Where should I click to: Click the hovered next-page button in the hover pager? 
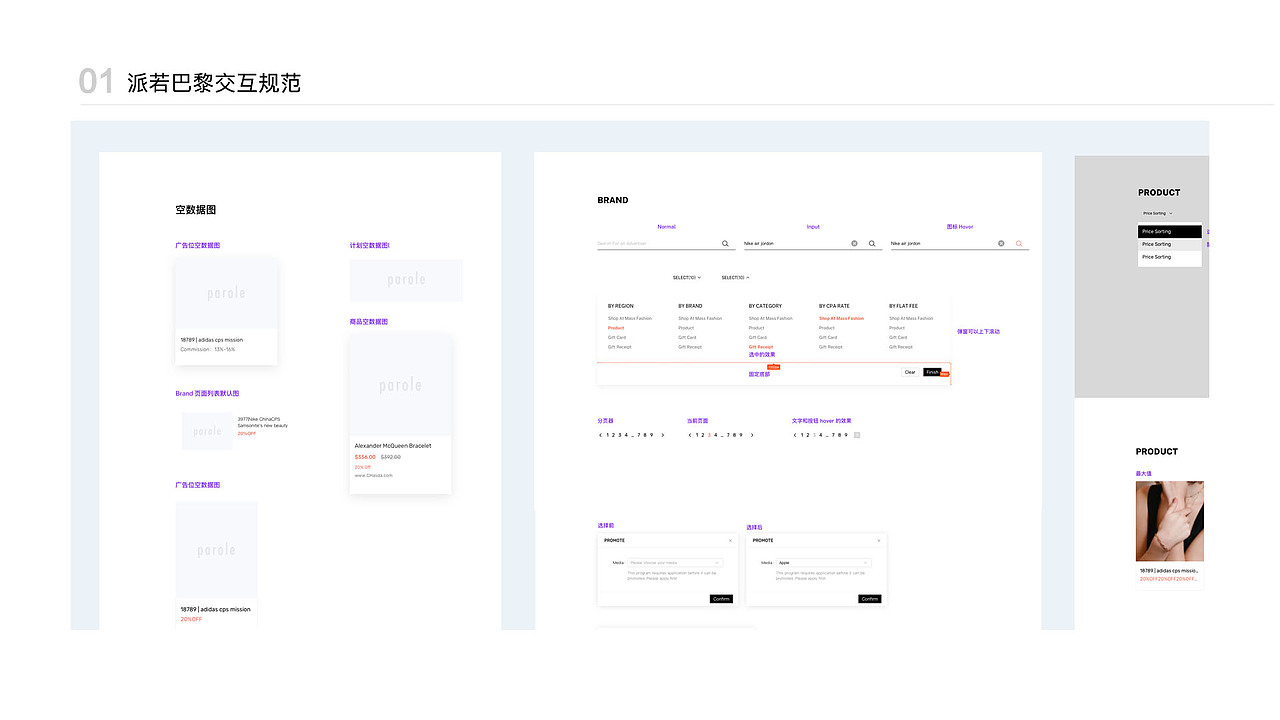tap(857, 435)
